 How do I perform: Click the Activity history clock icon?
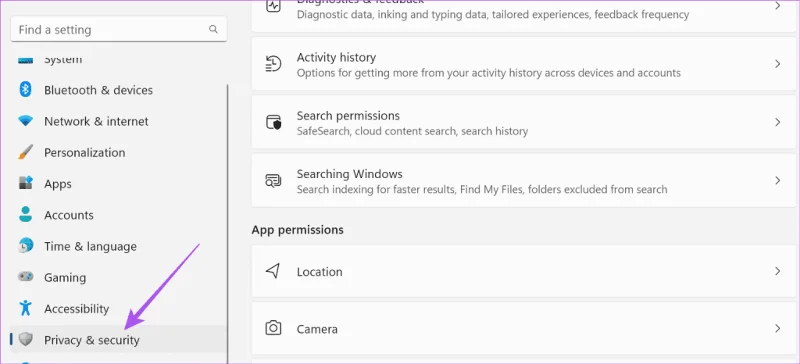273,64
